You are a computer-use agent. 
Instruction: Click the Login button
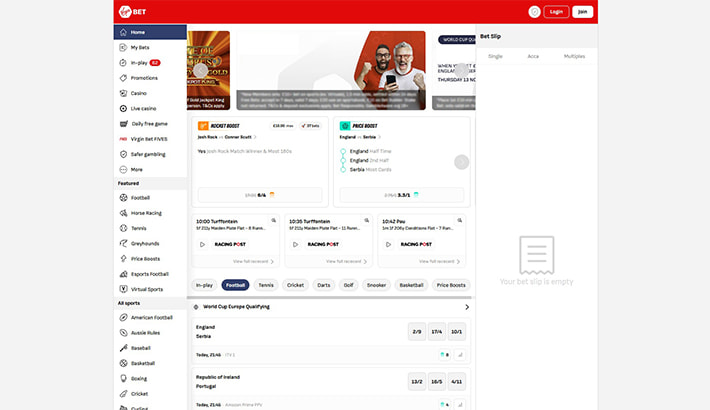tap(556, 12)
